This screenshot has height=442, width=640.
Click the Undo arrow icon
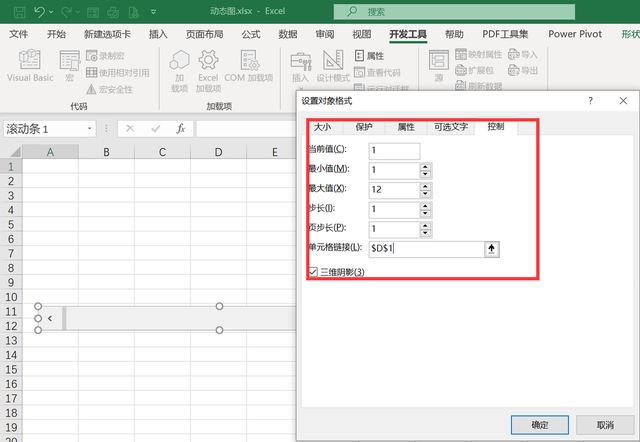point(40,11)
